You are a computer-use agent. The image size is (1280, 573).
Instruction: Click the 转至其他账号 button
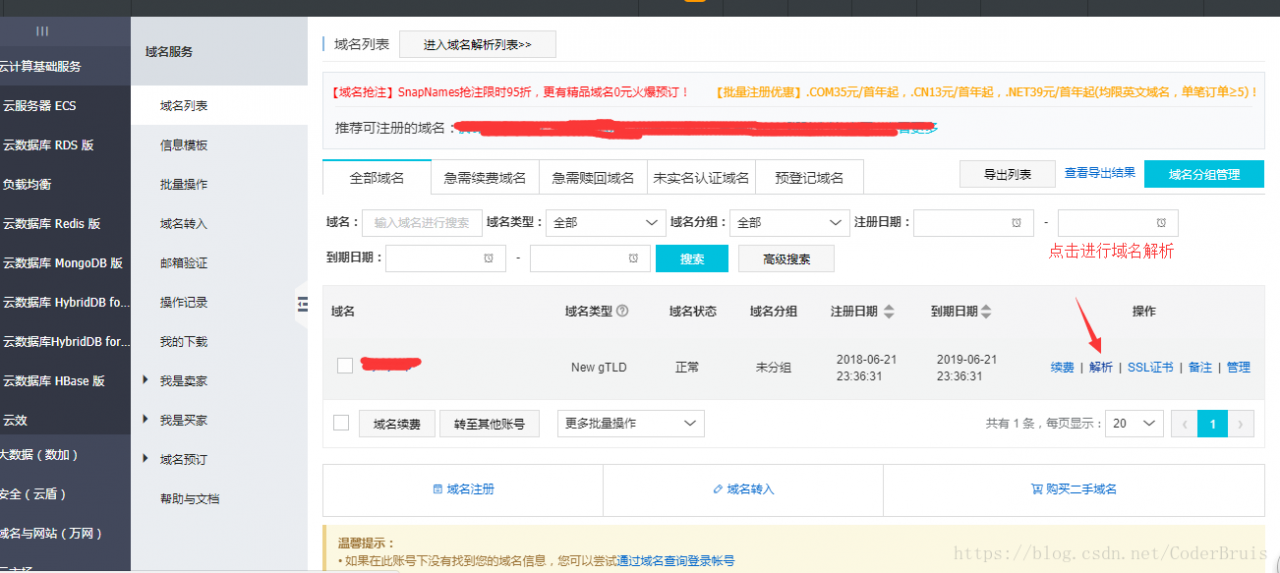pyautogui.click(x=490, y=424)
